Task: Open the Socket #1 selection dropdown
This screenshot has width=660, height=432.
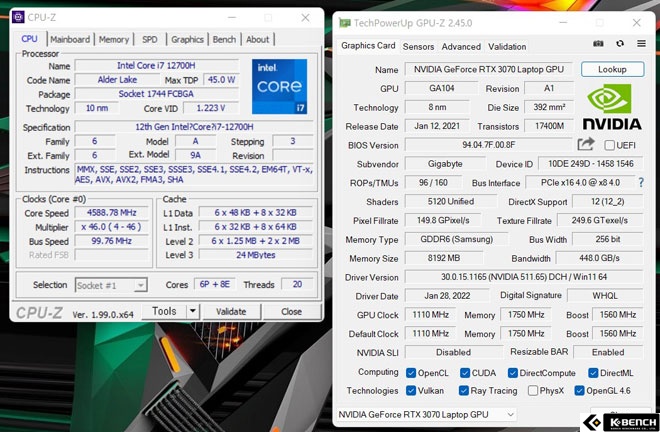Action: click(x=111, y=285)
